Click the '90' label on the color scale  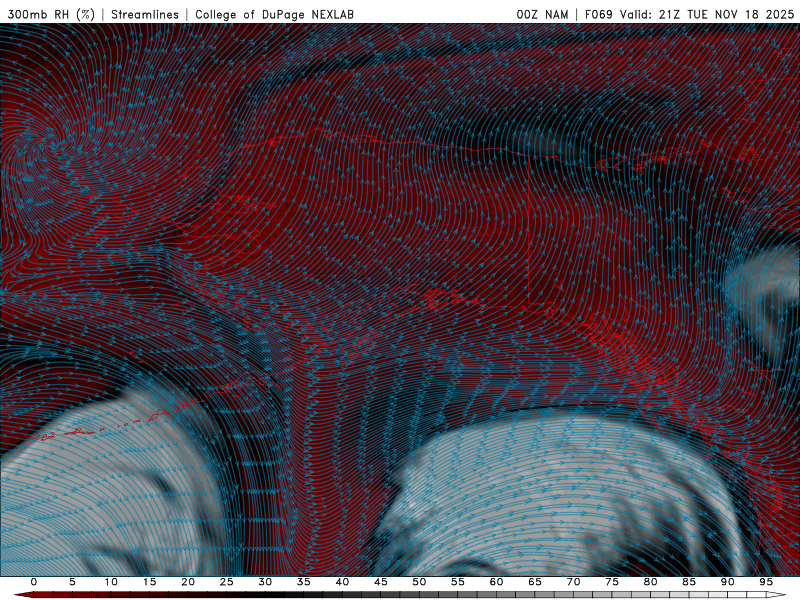point(727,582)
